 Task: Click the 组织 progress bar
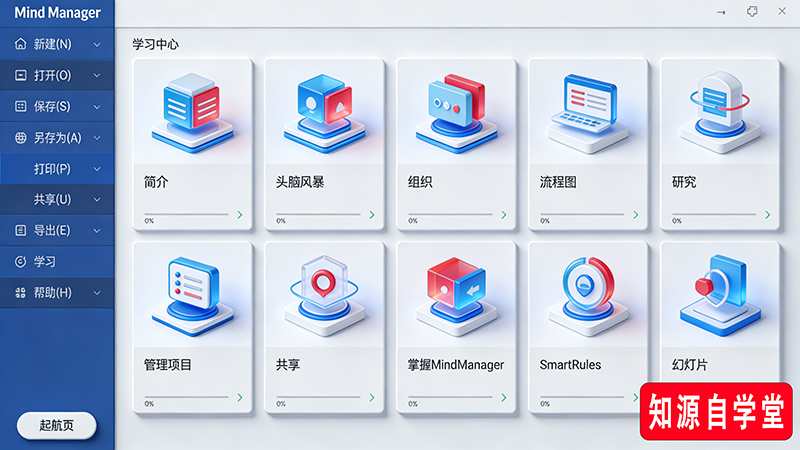tap(450, 214)
